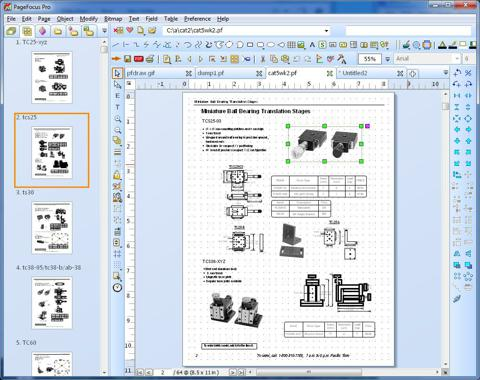Click the print icon in toolbar

tap(150, 59)
